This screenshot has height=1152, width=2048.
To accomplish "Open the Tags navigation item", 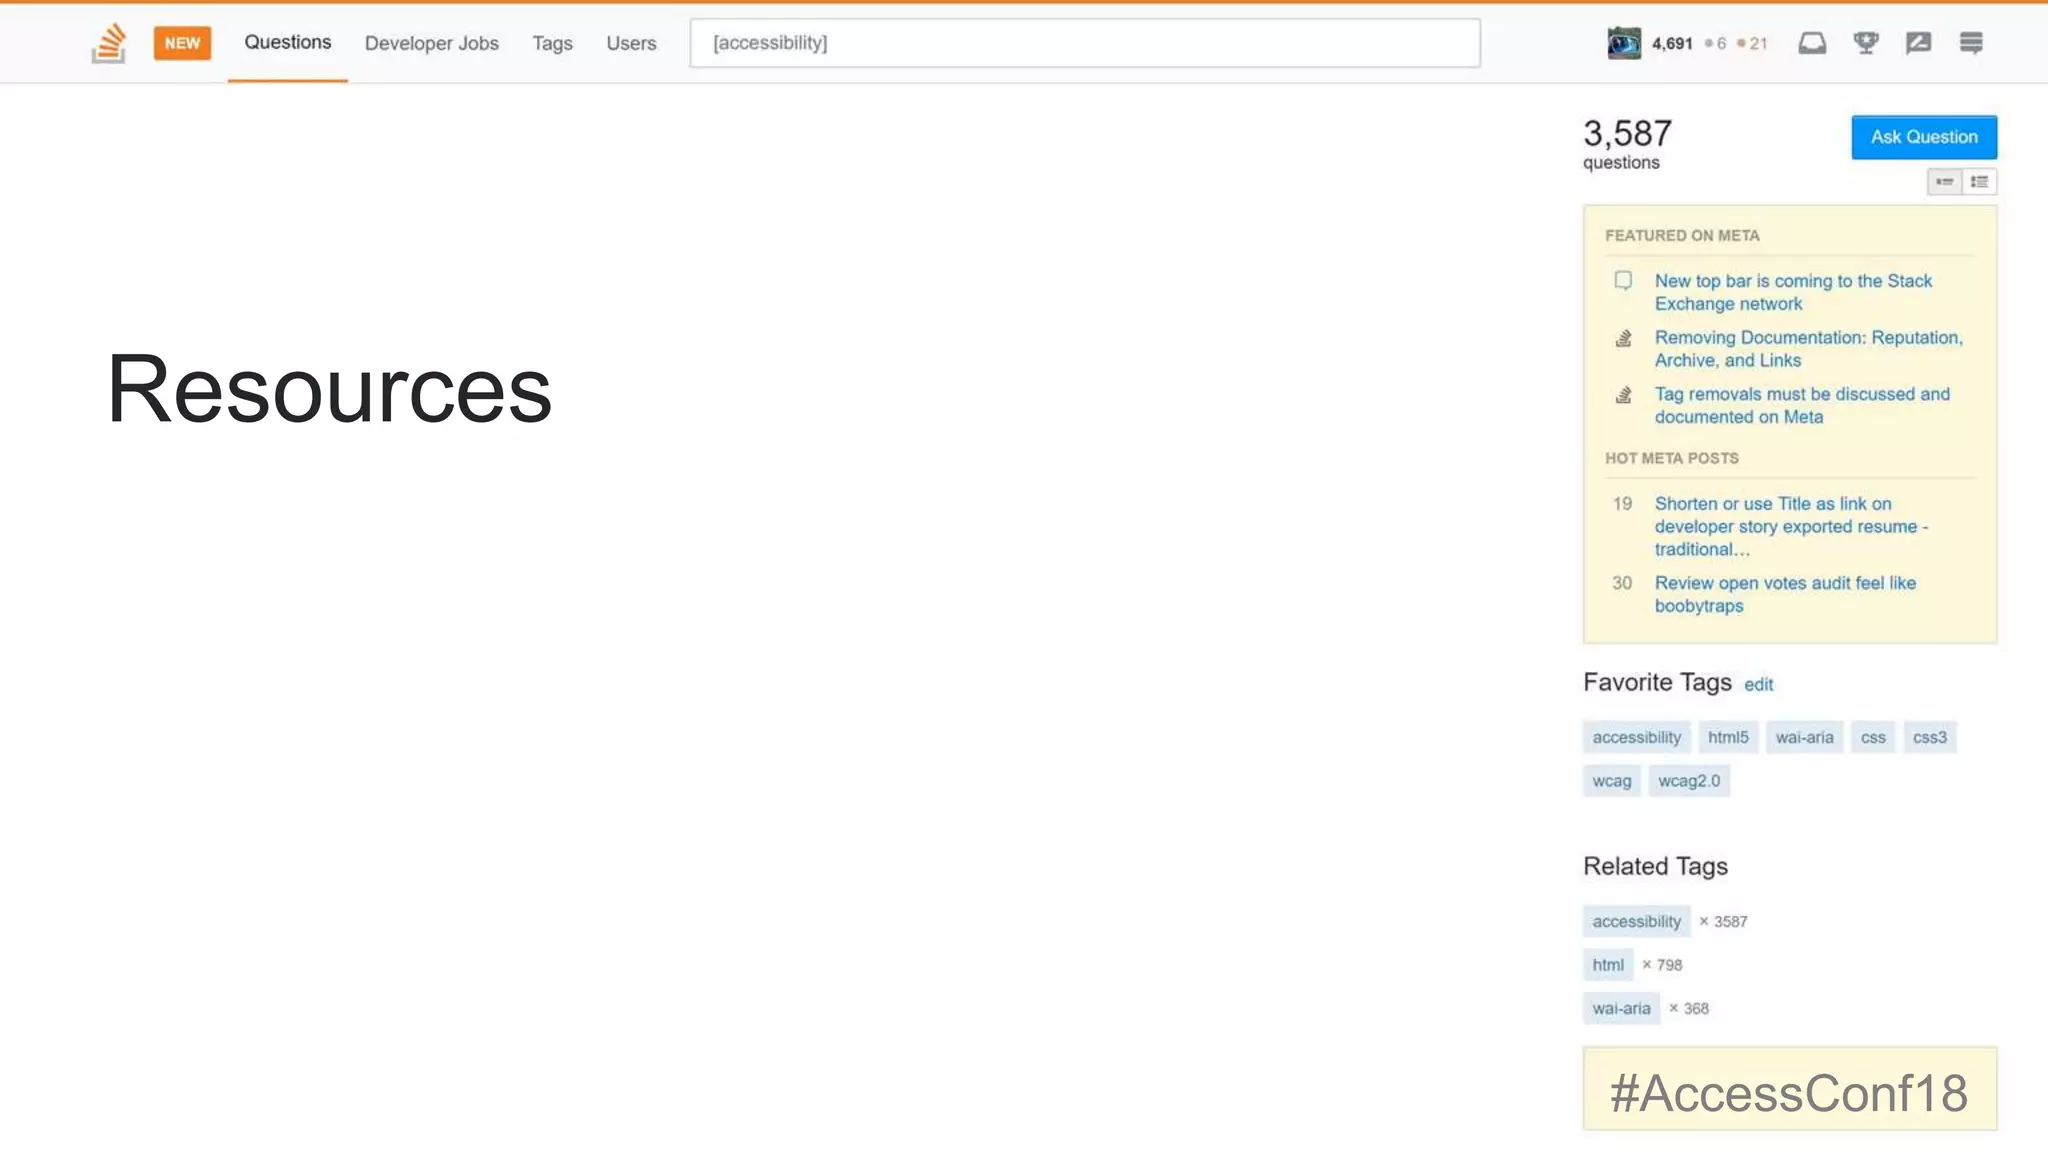I will pos(552,43).
